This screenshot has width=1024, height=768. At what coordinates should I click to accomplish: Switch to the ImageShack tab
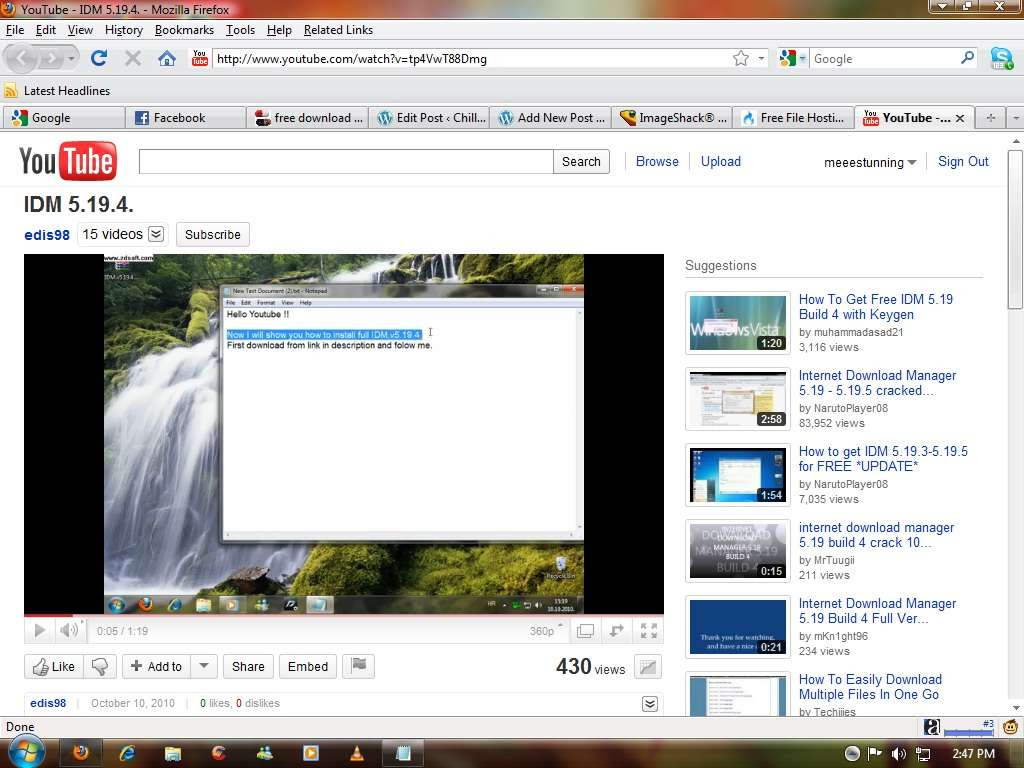click(x=672, y=118)
